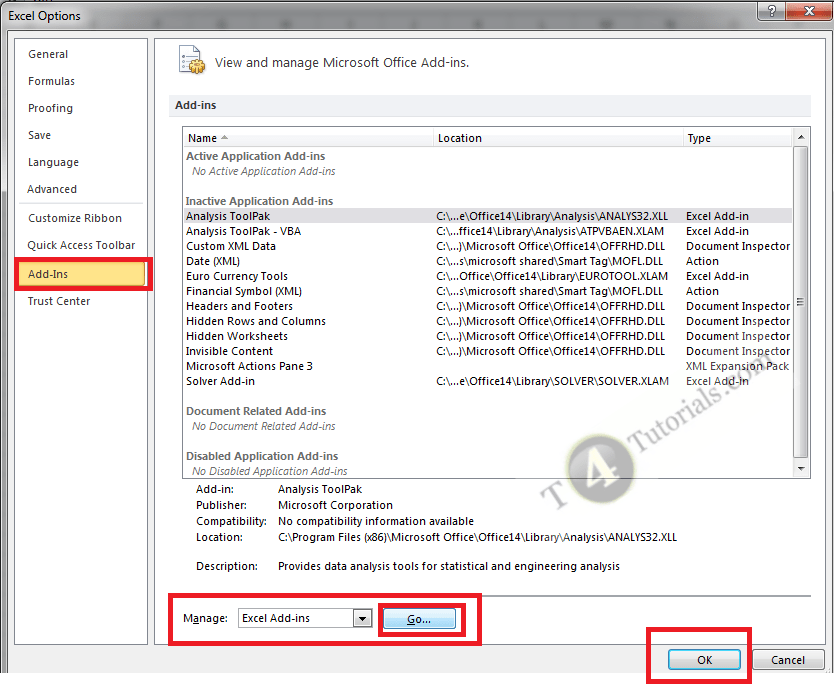Select Microsoft Actions Pane 3 row
834x689 pixels.
click(487, 366)
